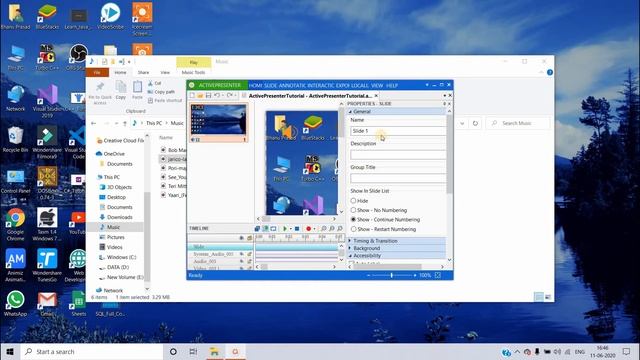Open the File menu in Explorer
The image size is (640, 360).
pyautogui.click(x=97, y=72)
